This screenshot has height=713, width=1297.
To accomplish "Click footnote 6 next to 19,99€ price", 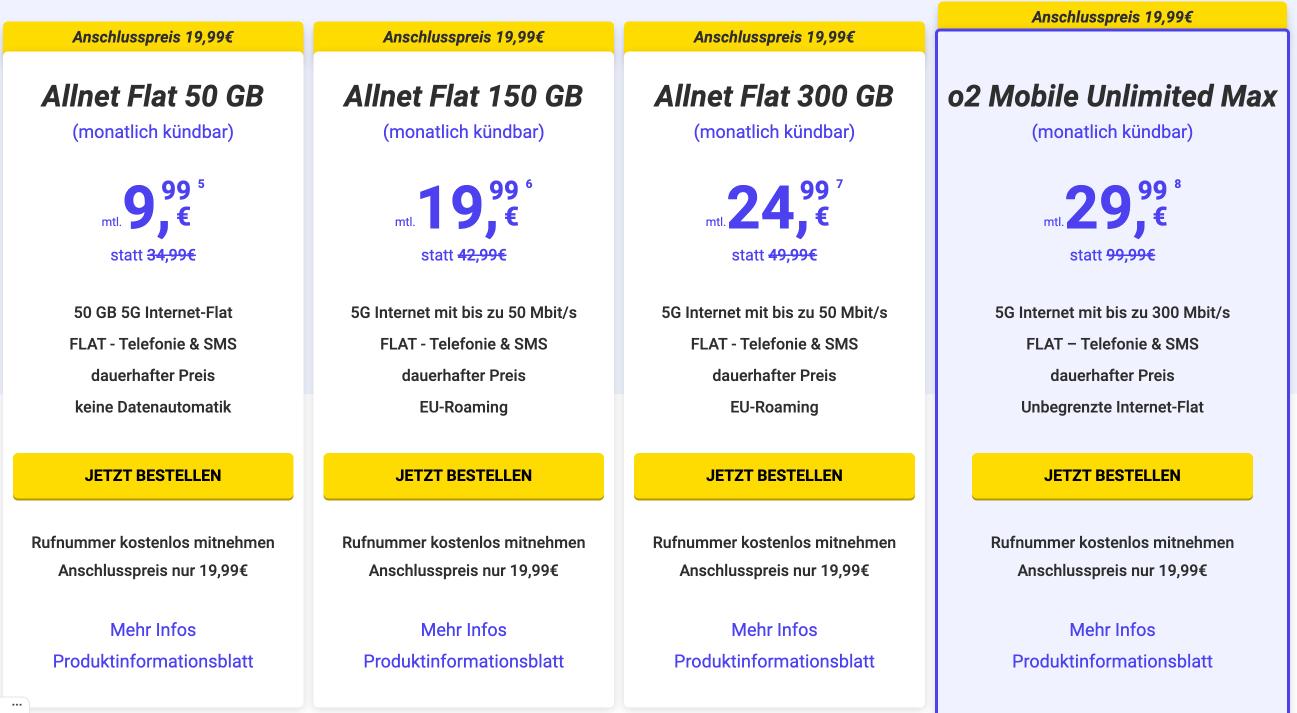I will [x=529, y=184].
